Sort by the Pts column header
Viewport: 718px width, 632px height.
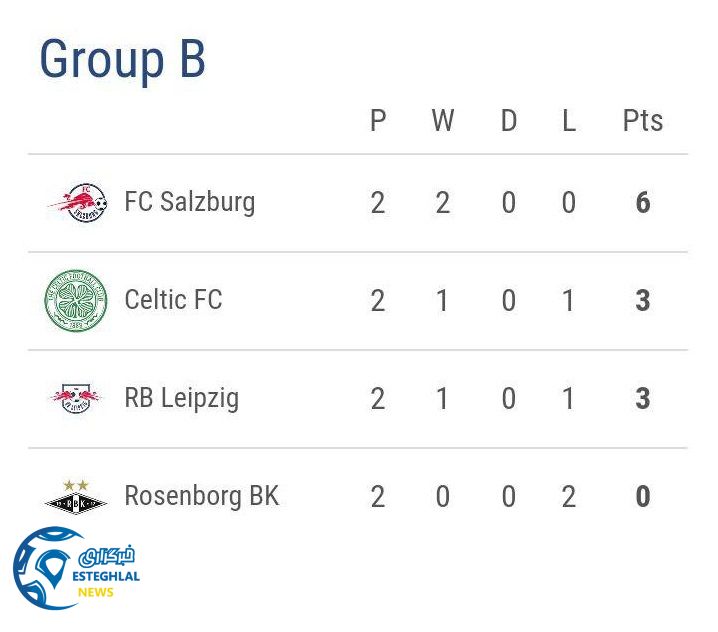point(642,121)
